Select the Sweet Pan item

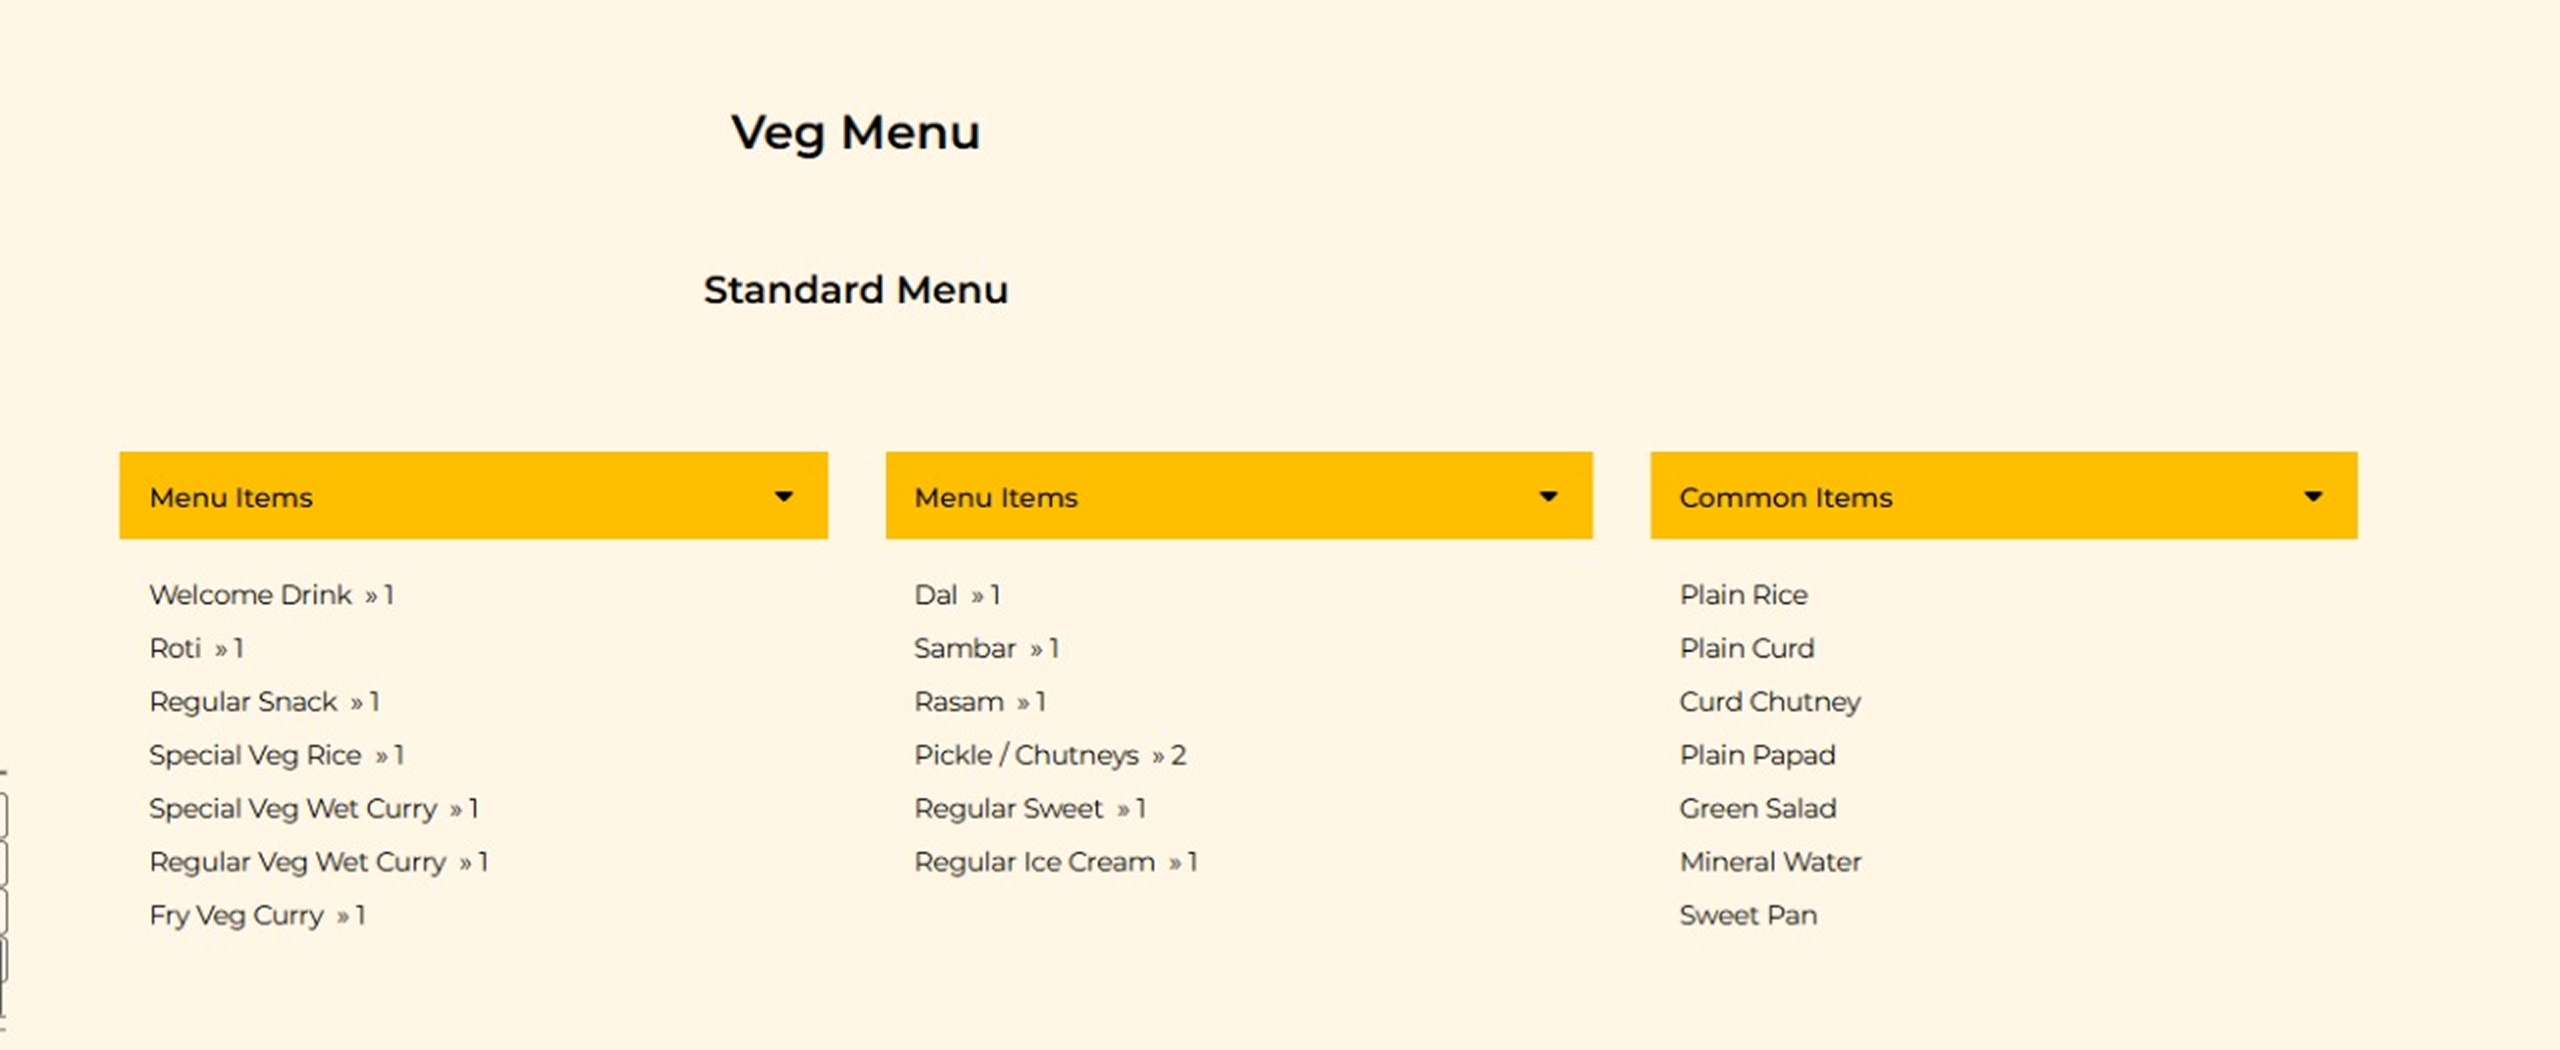(x=1747, y=915)
